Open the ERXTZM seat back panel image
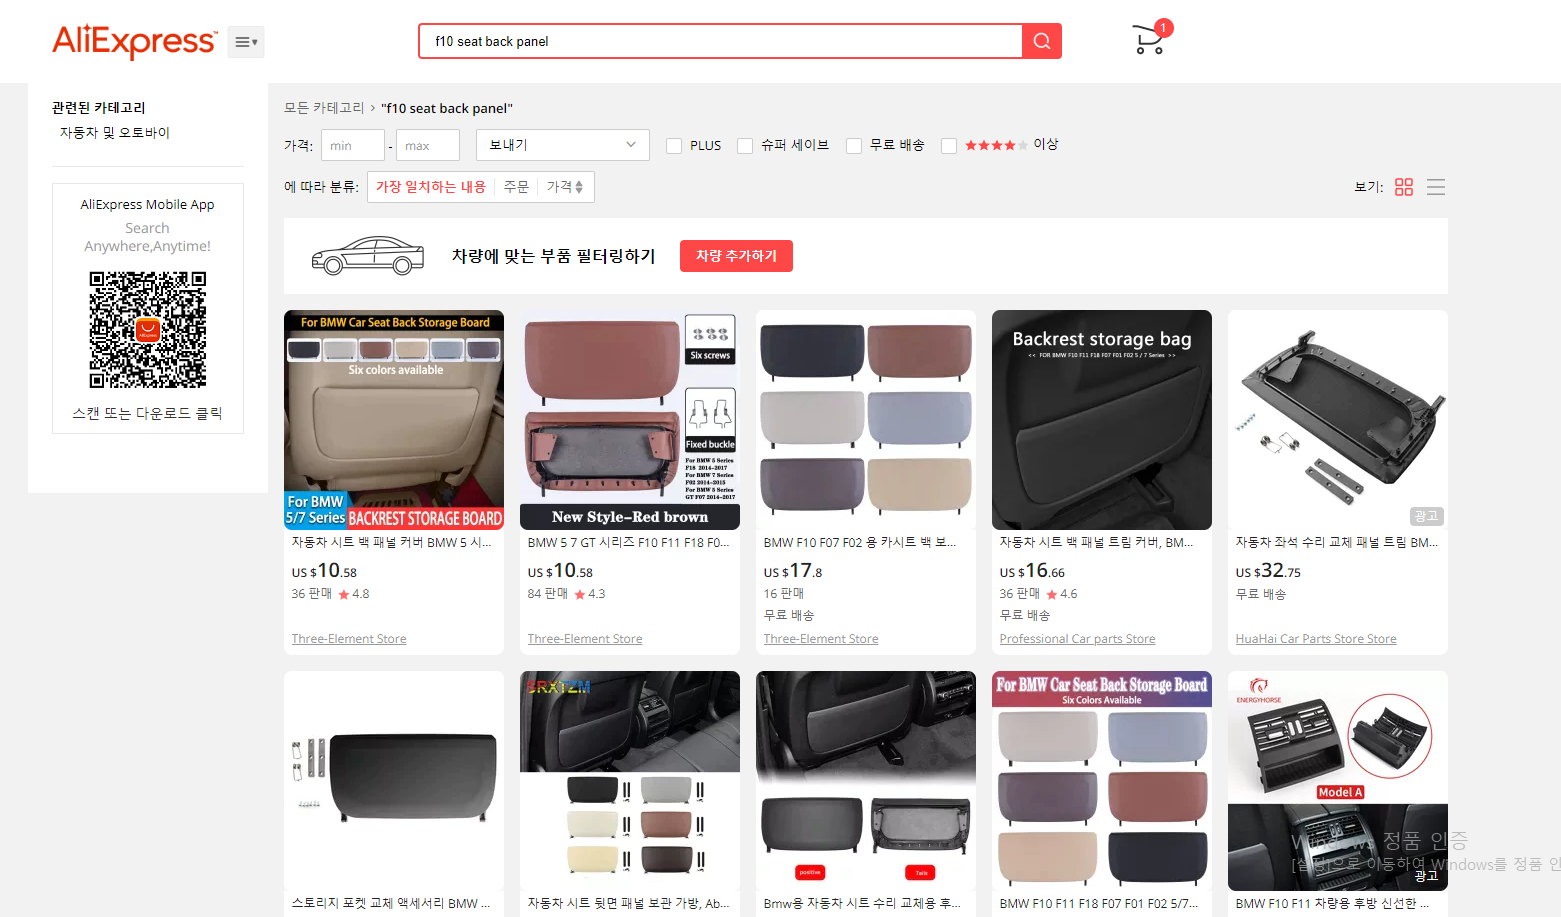The height and width of the screenshot is (917, 1561). [630, 781]
